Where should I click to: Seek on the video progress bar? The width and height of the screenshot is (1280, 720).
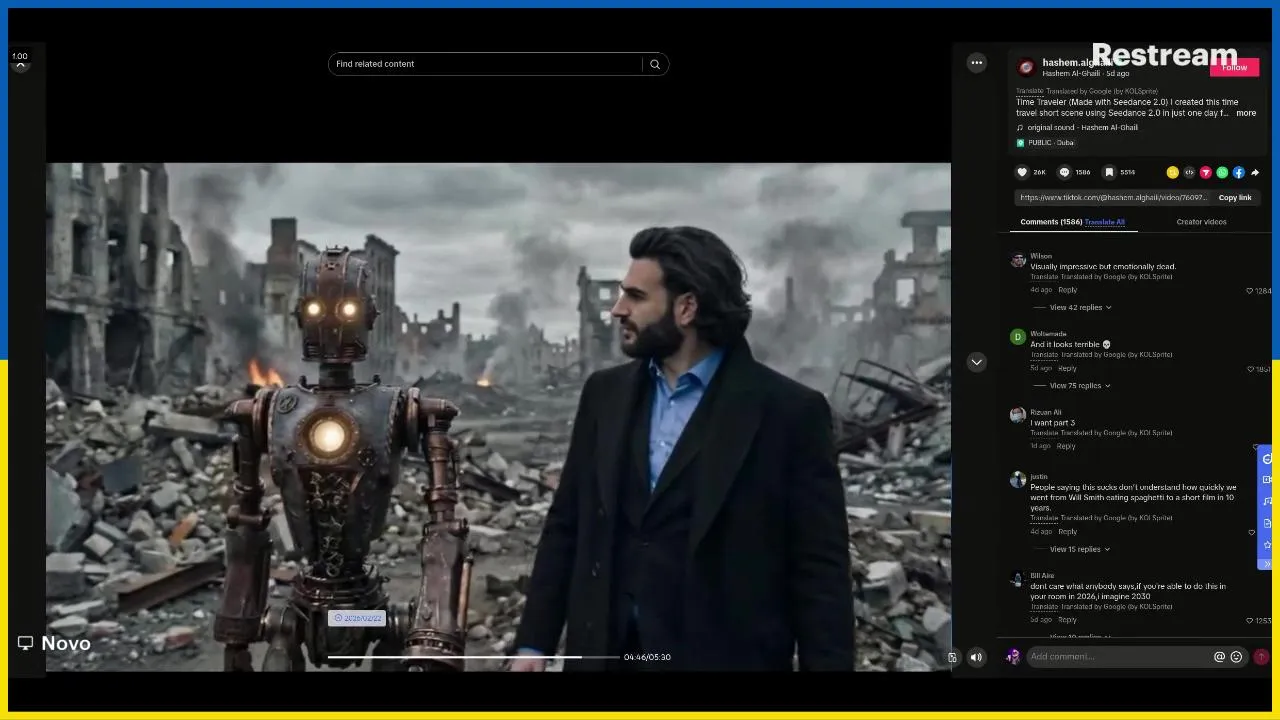(473, 657)
